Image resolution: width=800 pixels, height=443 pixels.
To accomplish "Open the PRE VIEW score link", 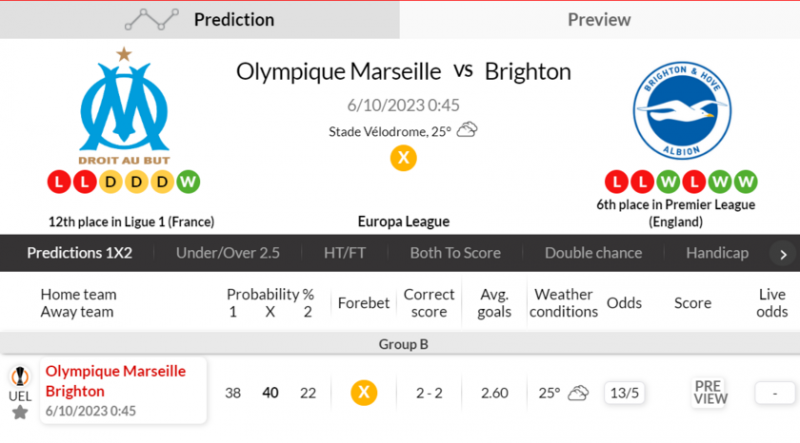I will pos(710,392).
